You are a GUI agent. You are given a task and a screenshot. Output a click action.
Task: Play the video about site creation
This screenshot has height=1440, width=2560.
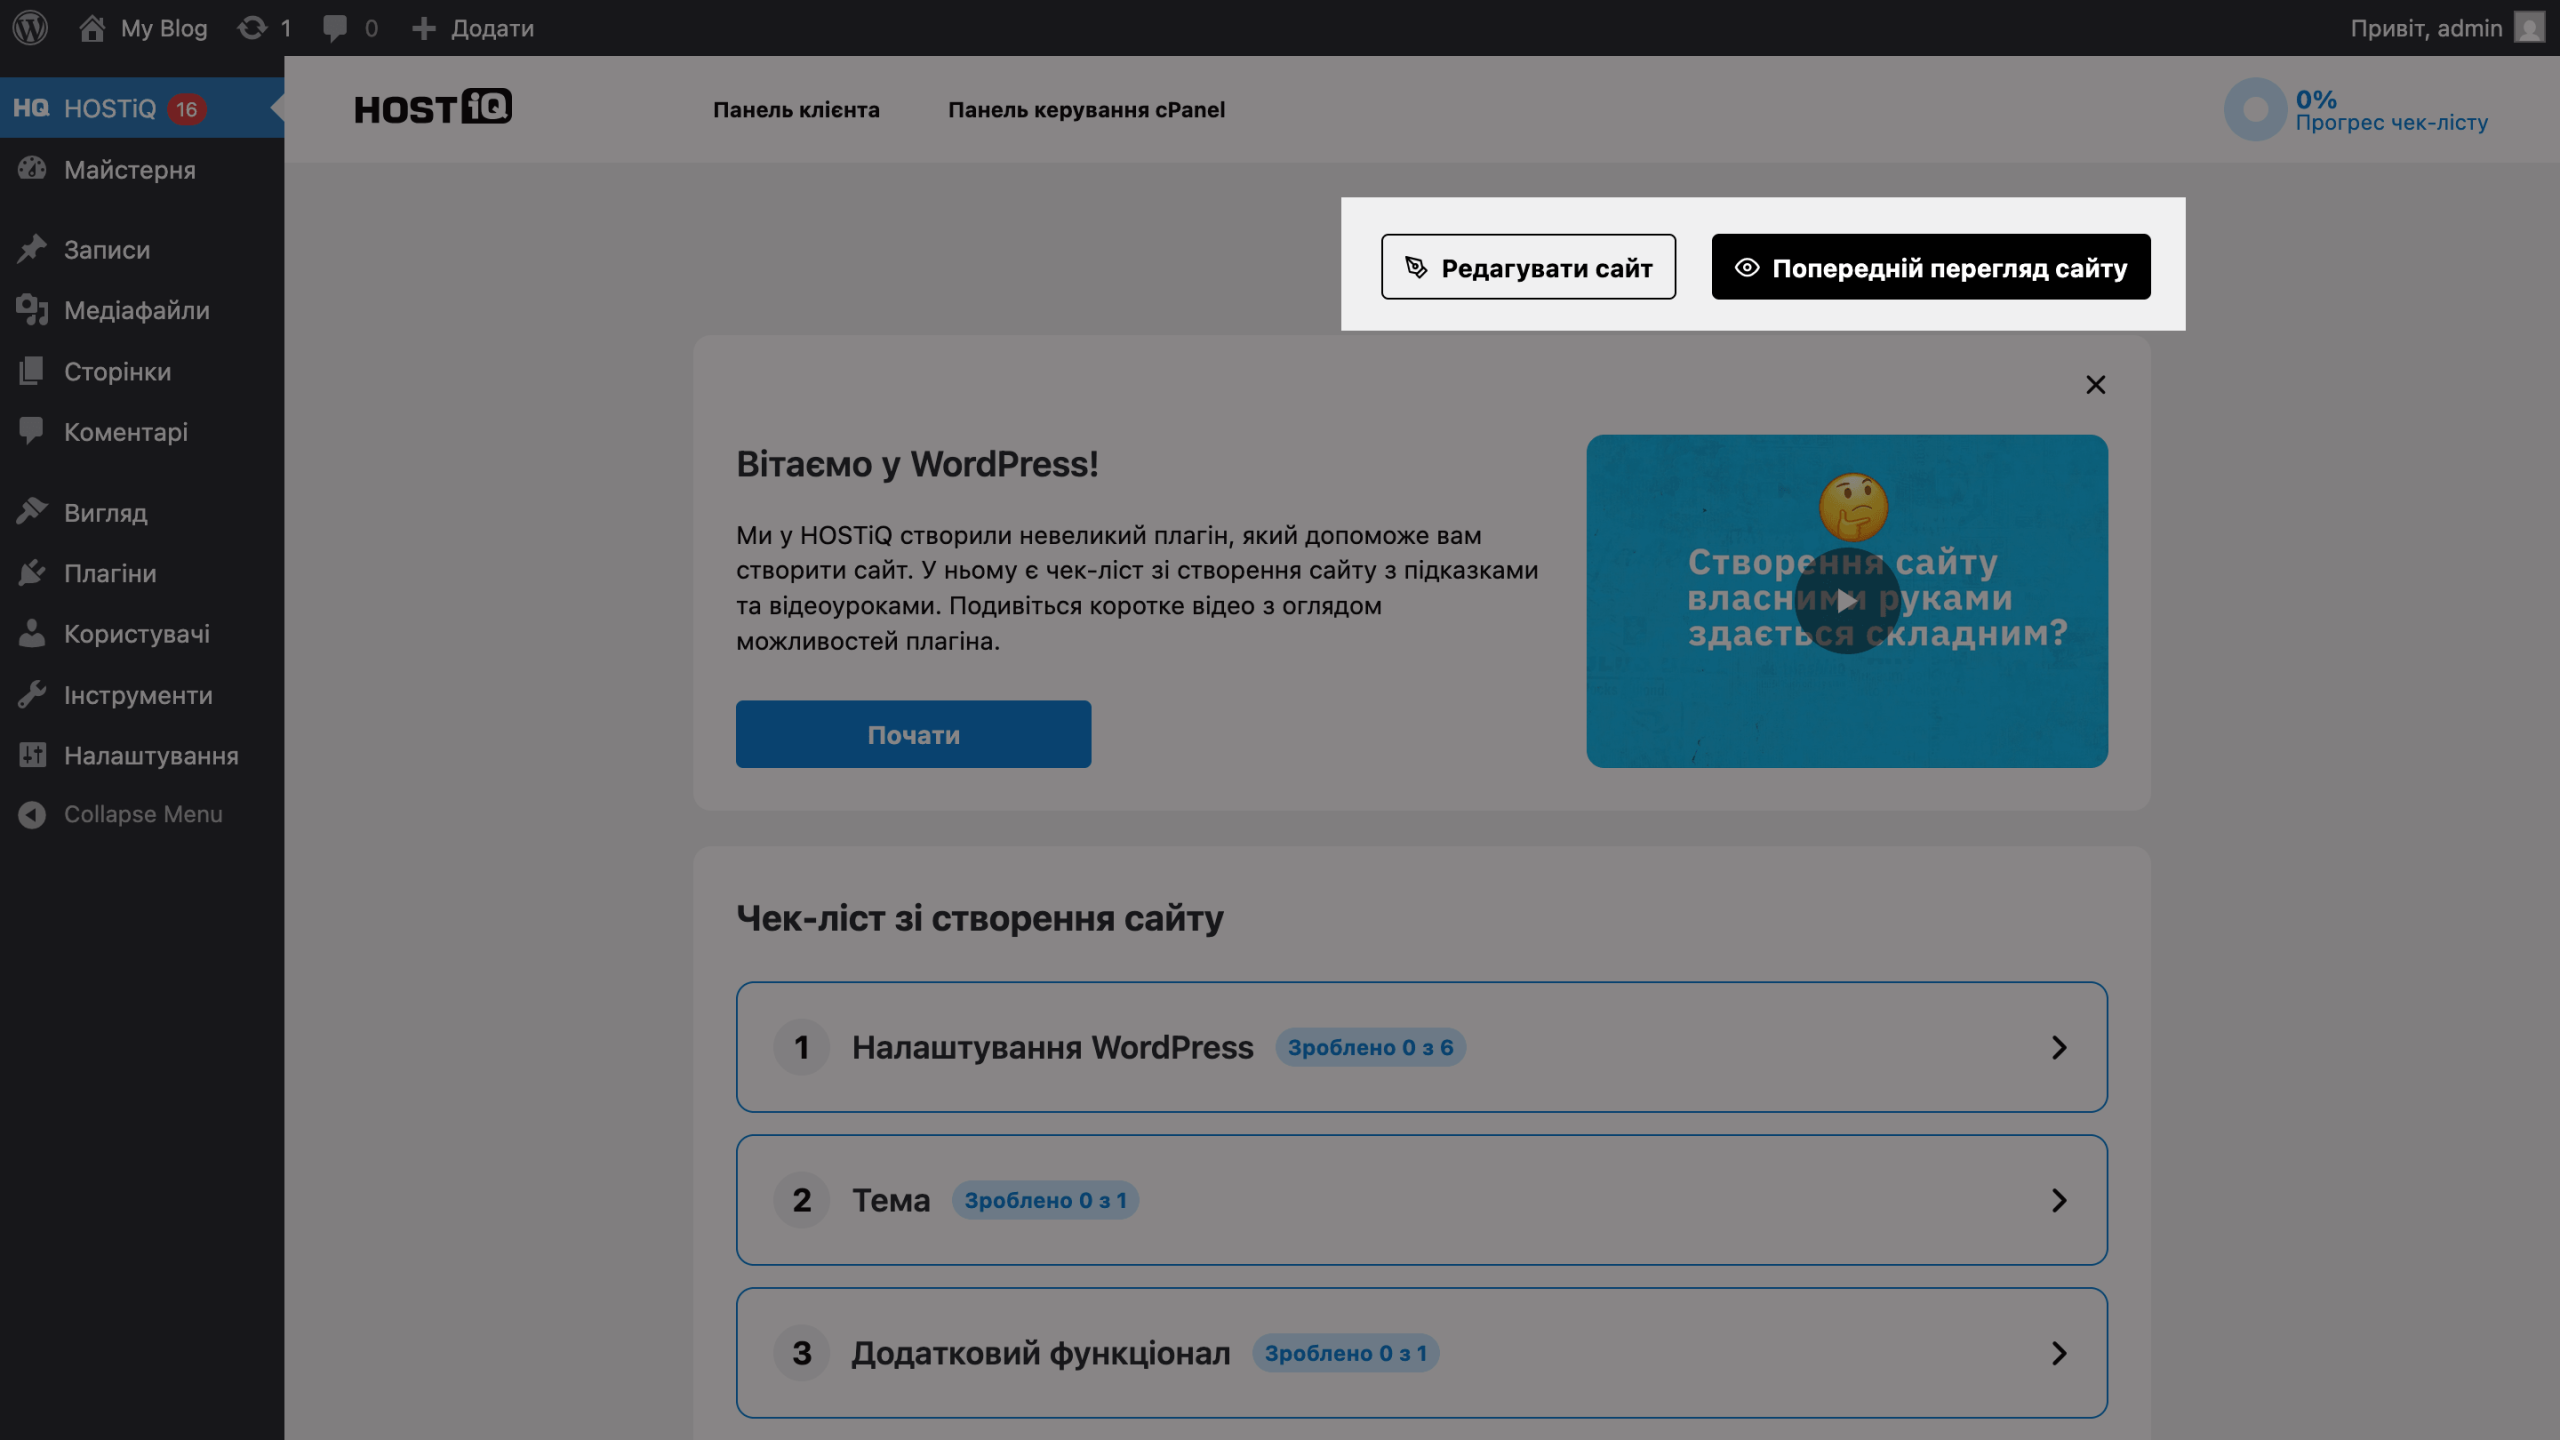(x=1848, y=601)
